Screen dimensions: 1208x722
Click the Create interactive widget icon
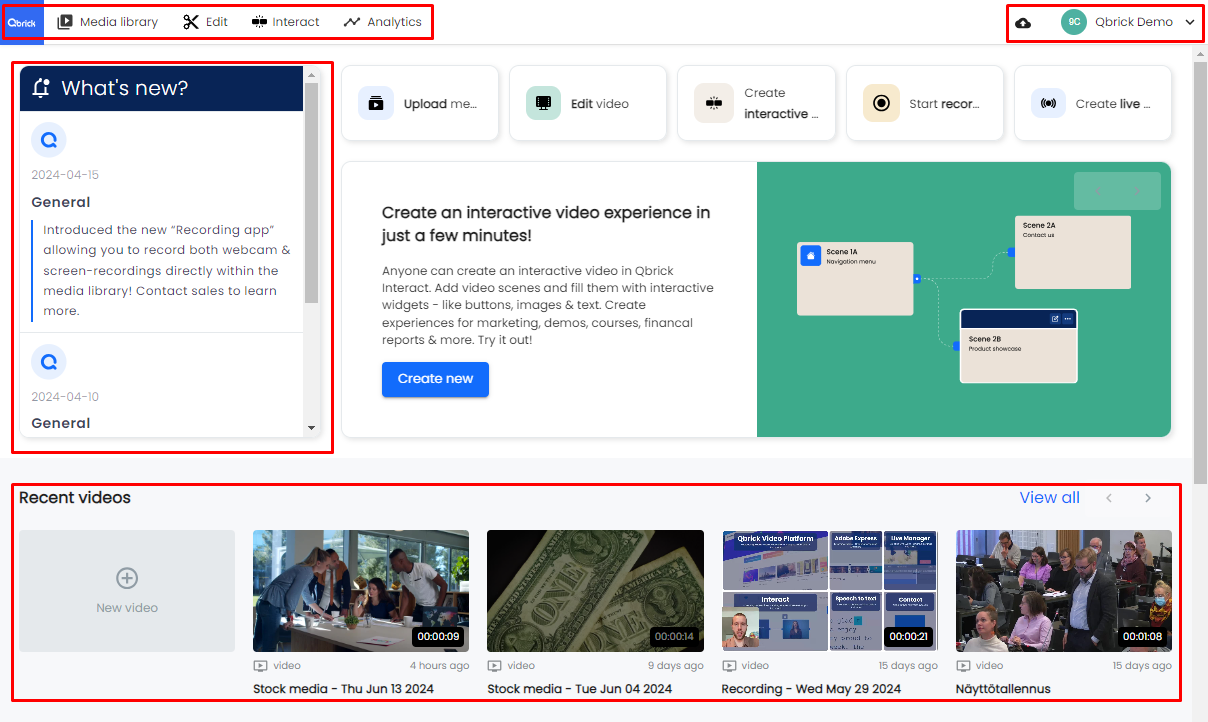coord(713,103)
